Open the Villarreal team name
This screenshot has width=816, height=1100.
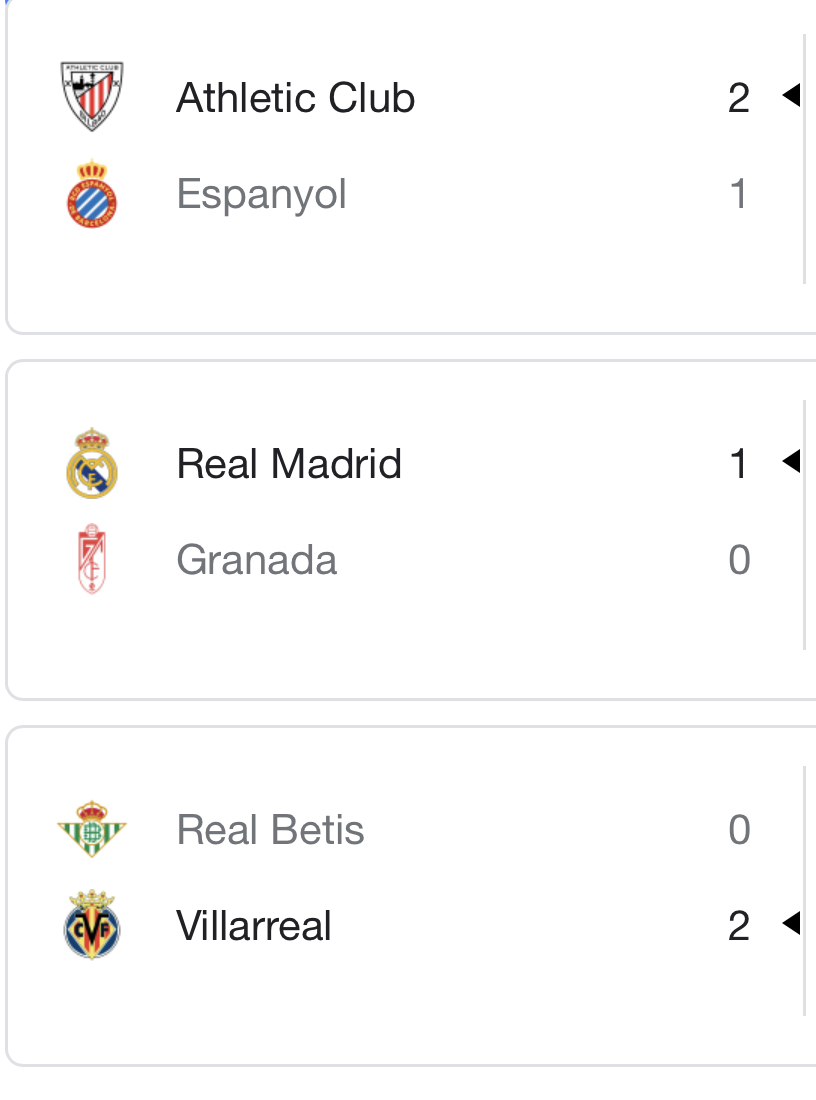pos(254,926)
